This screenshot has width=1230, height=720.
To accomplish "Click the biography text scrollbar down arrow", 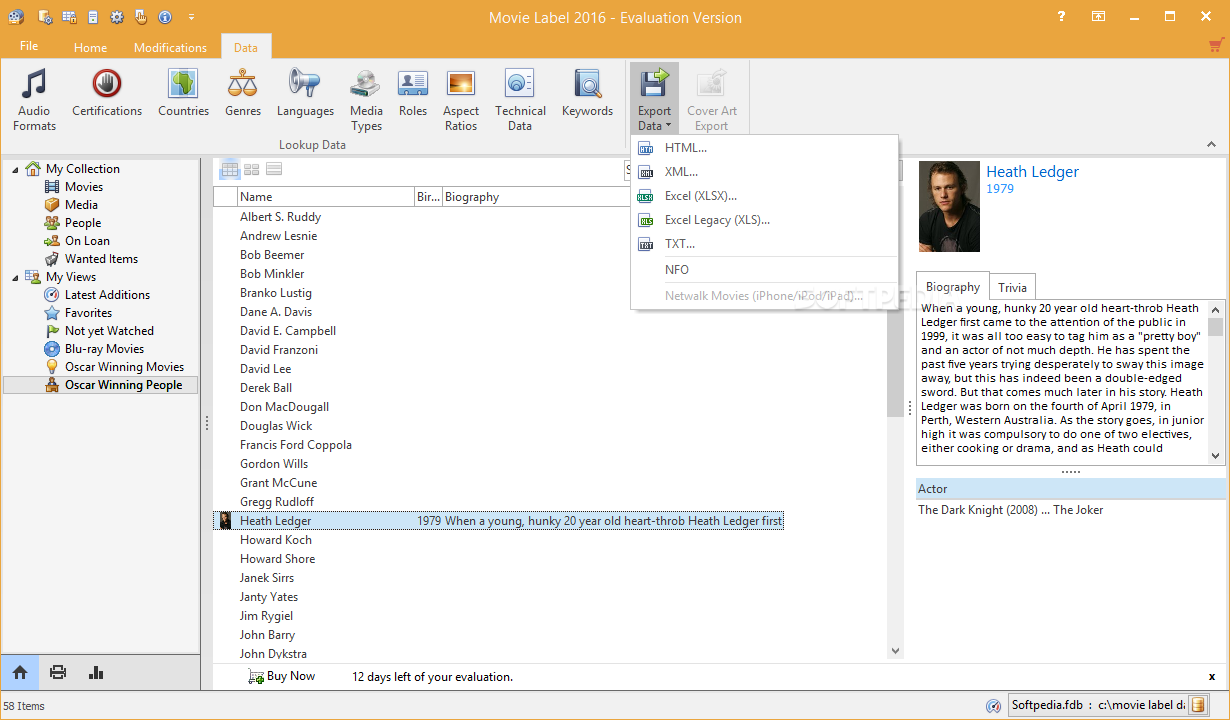I will tap(1216, 455).
